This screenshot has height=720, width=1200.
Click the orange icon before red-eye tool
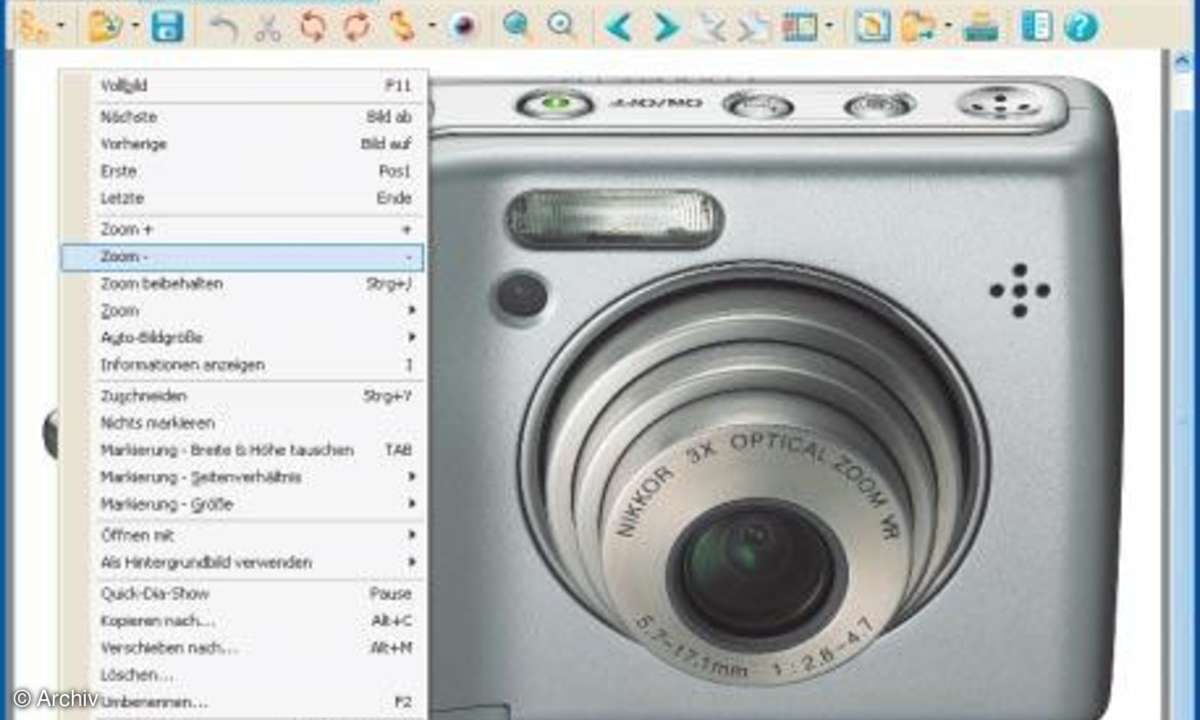tap(402, 26)
